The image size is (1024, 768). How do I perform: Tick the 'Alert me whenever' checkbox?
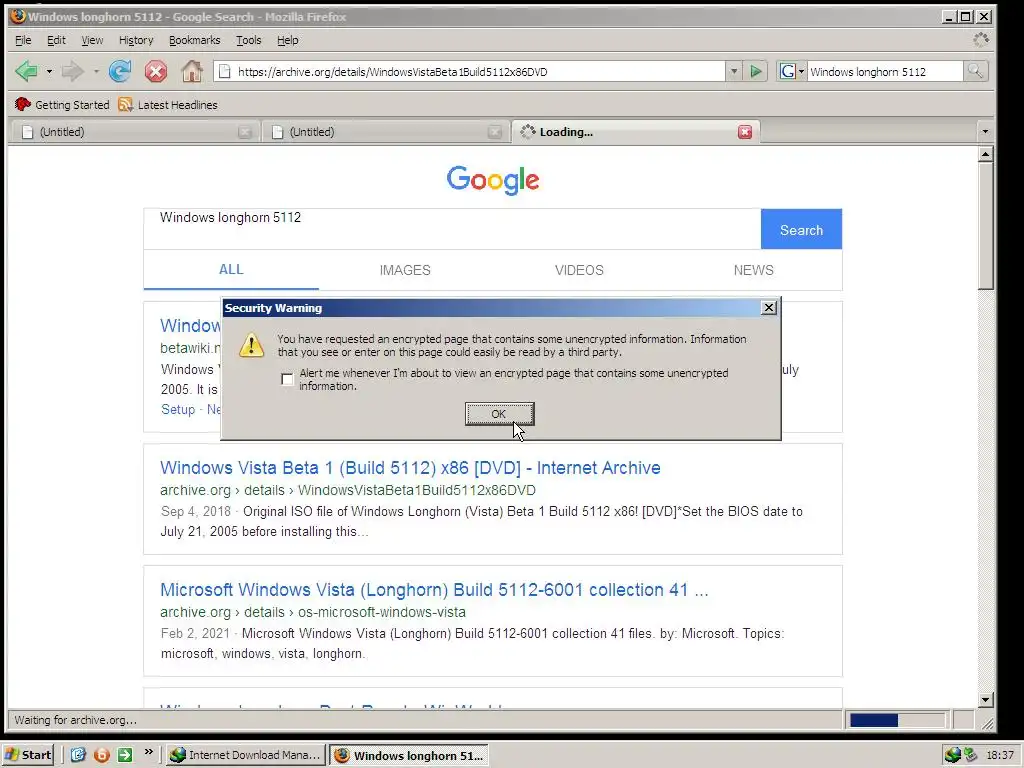point(287,379)
